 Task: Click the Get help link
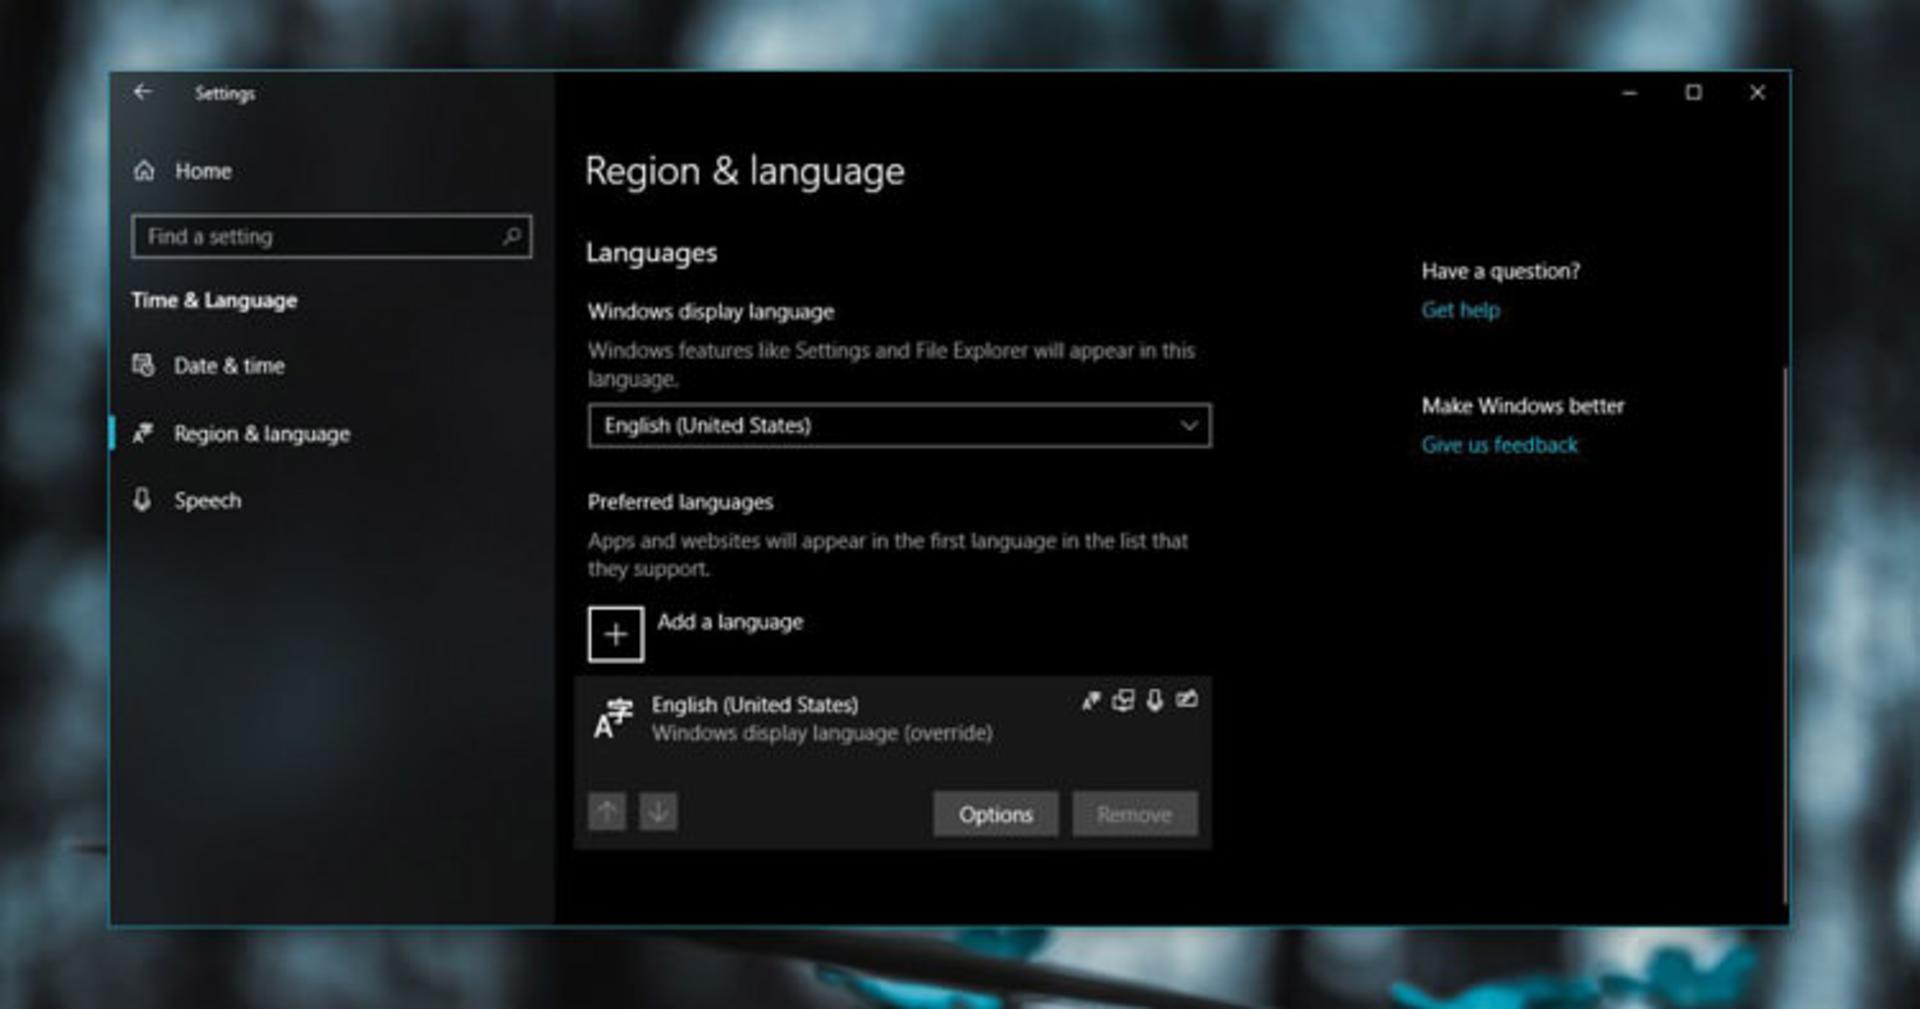coord(1461,310)
